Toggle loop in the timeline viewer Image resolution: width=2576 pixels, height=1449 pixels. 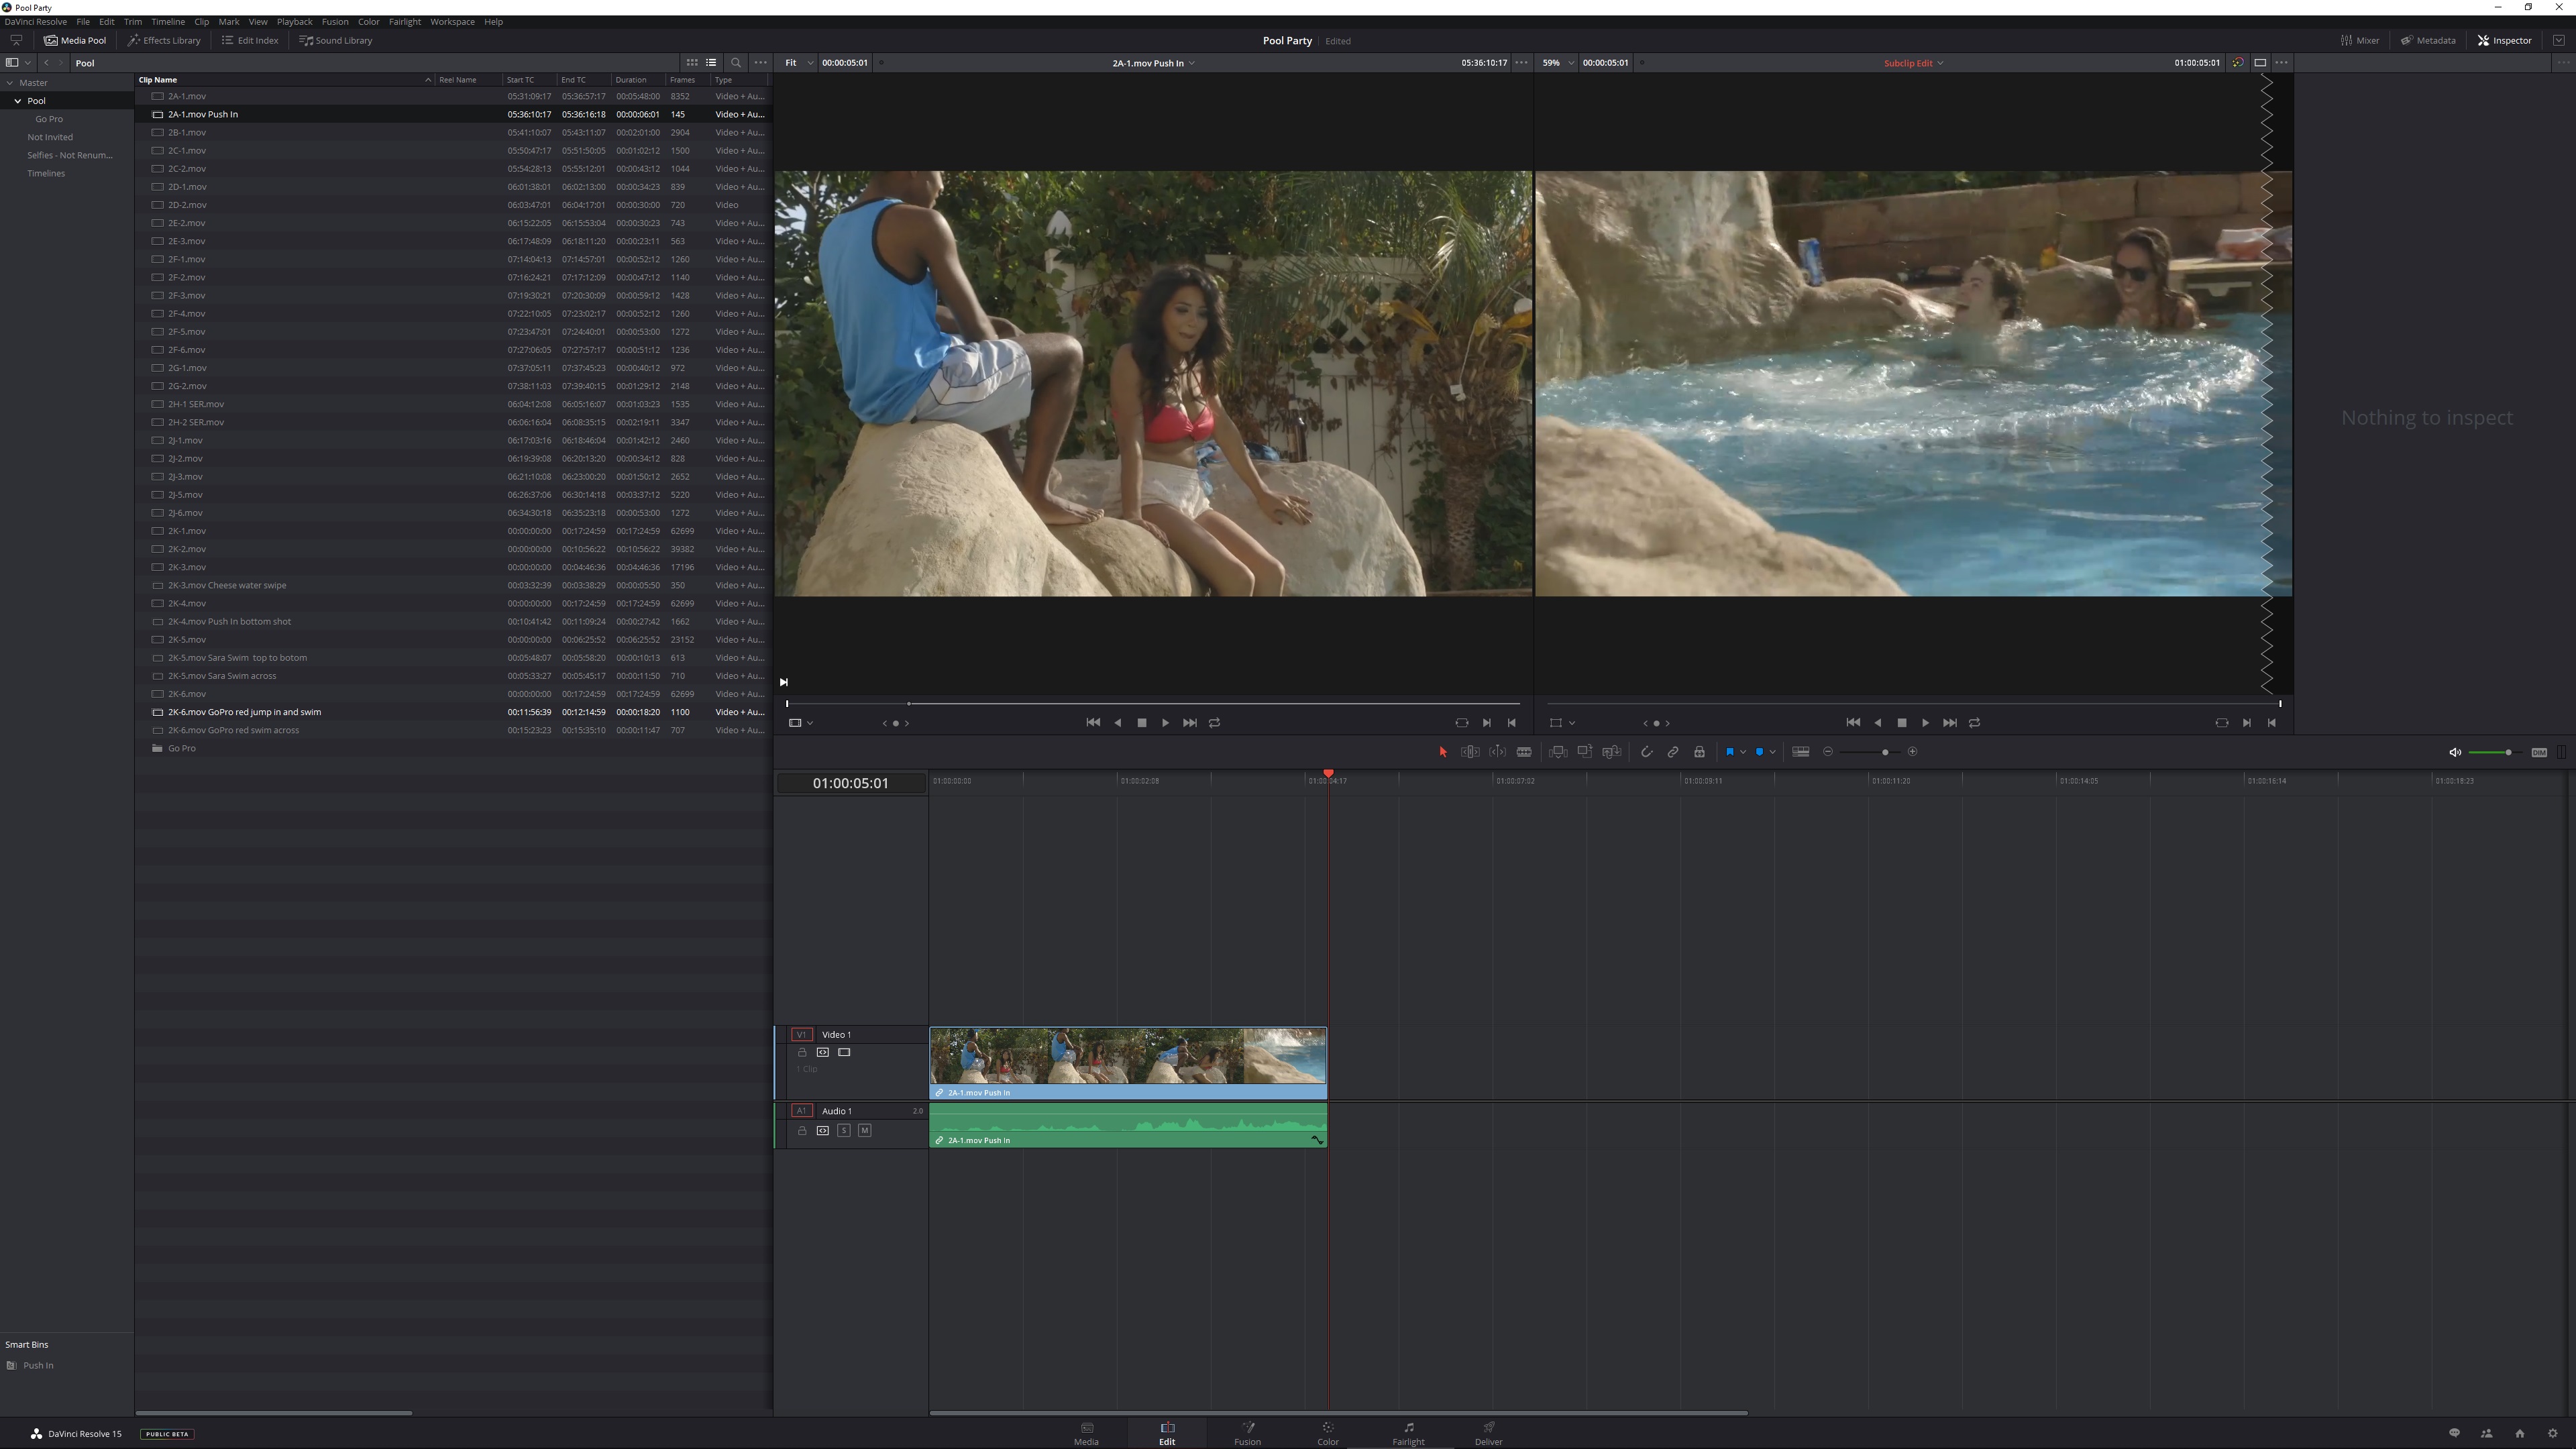tap(1974, 723)
